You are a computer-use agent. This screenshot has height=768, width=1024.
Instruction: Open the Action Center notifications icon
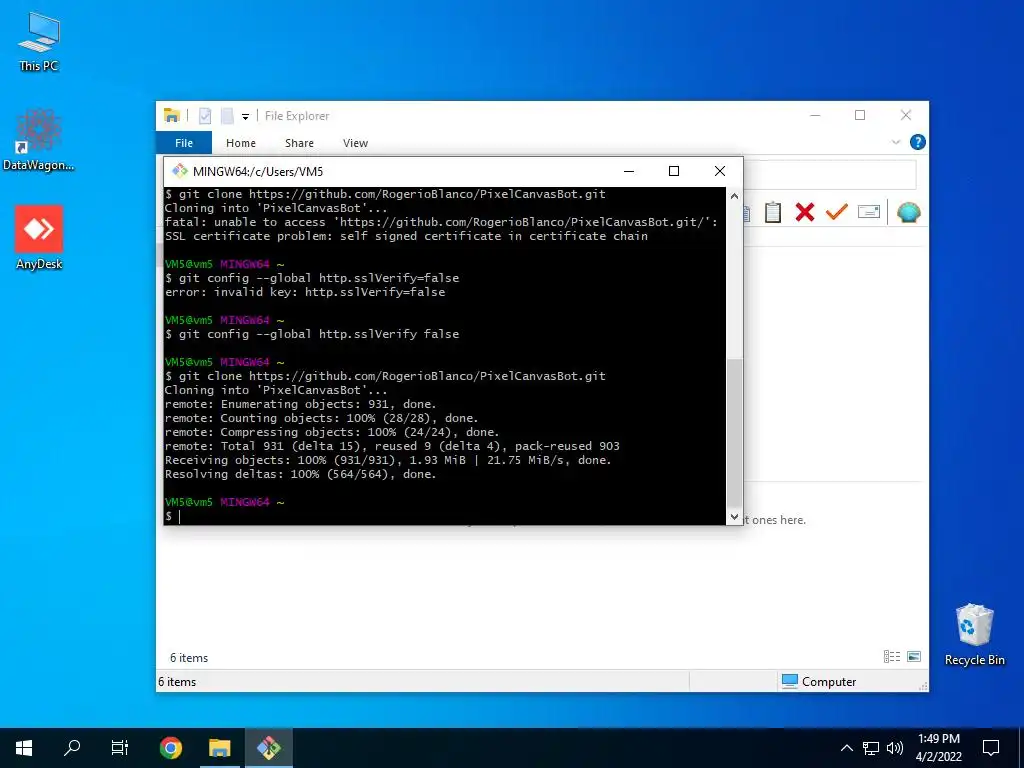click(x=991, y=748)
